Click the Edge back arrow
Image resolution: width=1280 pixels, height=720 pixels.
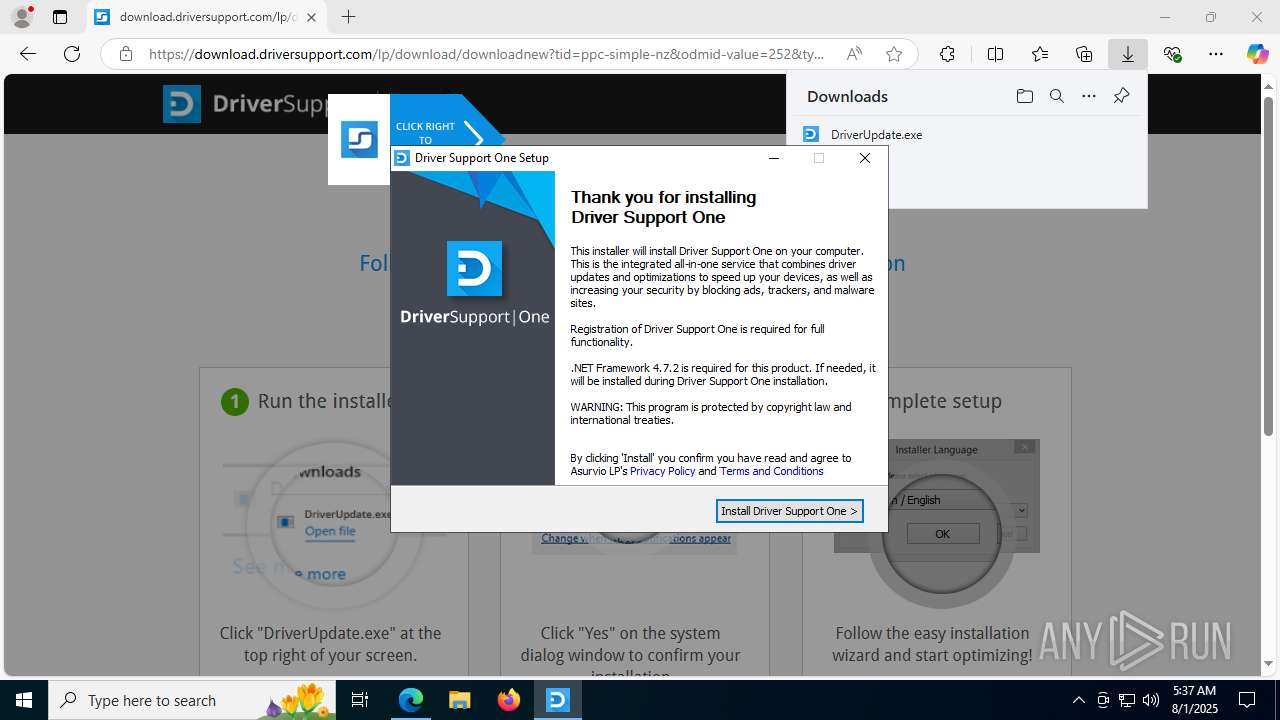click(x=28, y=54)
